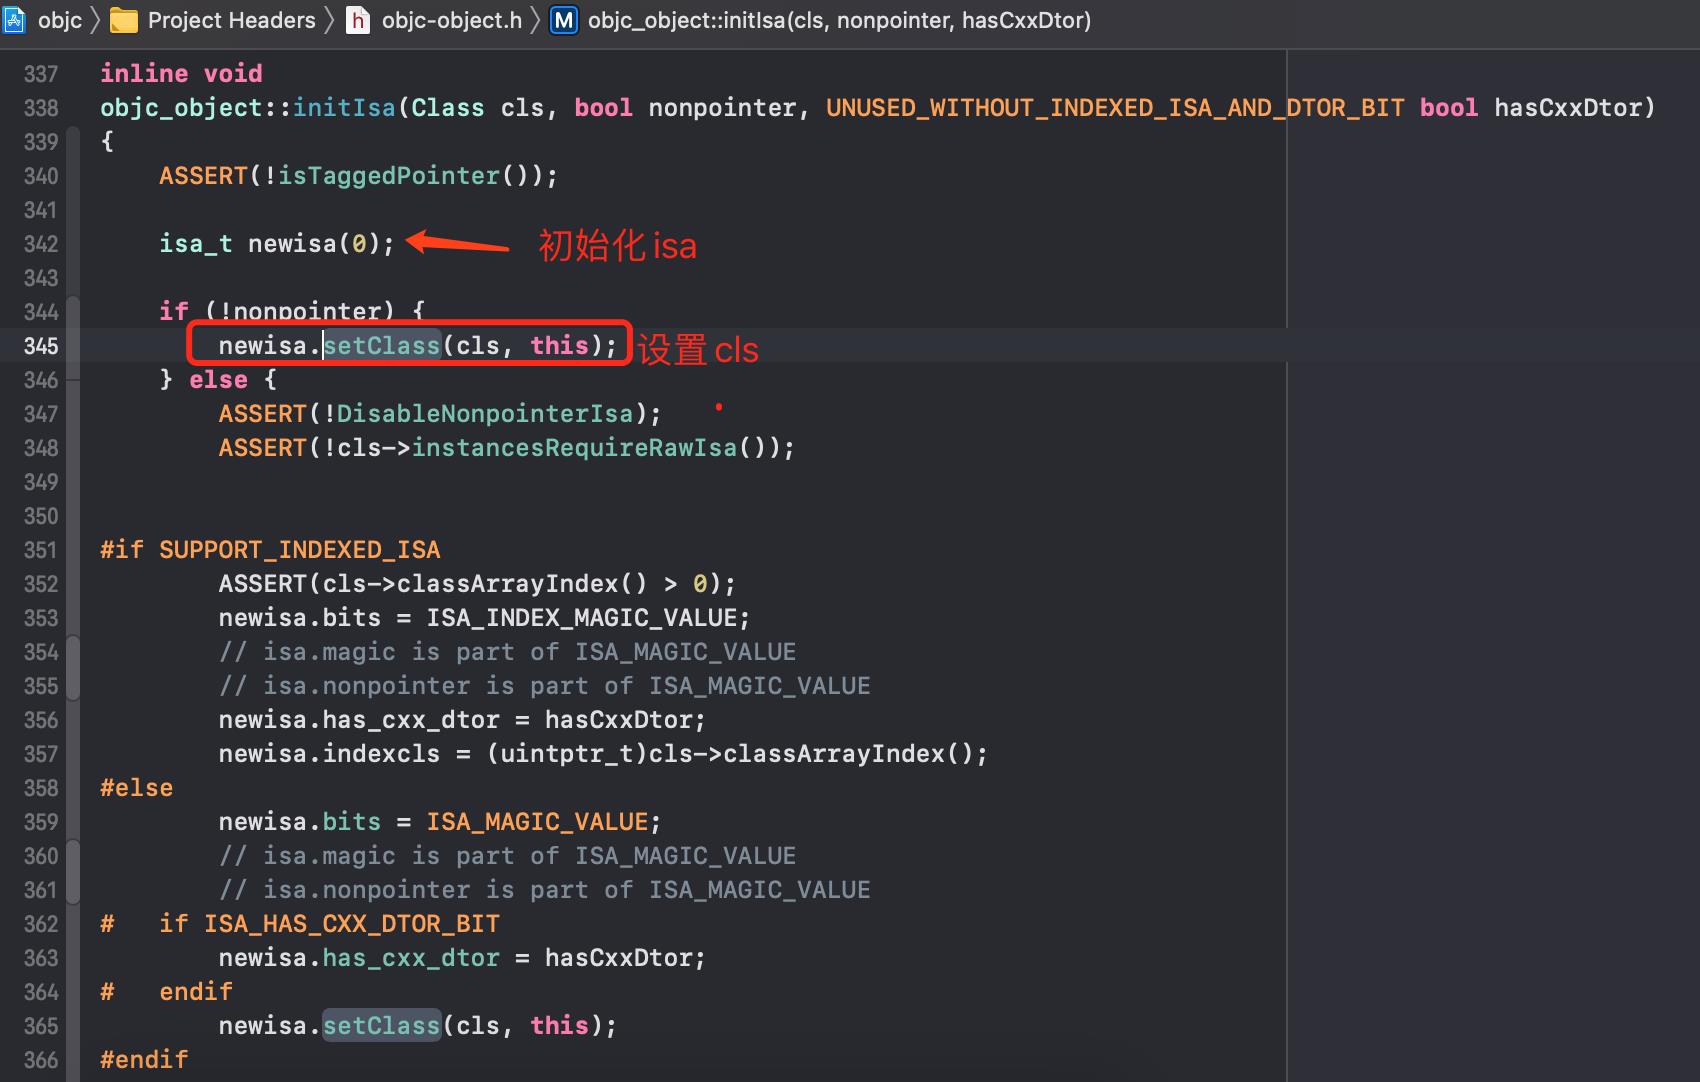Open initIsa method breadcrumb menu
Viewport: 1700px width, 1082px height.
839,20
